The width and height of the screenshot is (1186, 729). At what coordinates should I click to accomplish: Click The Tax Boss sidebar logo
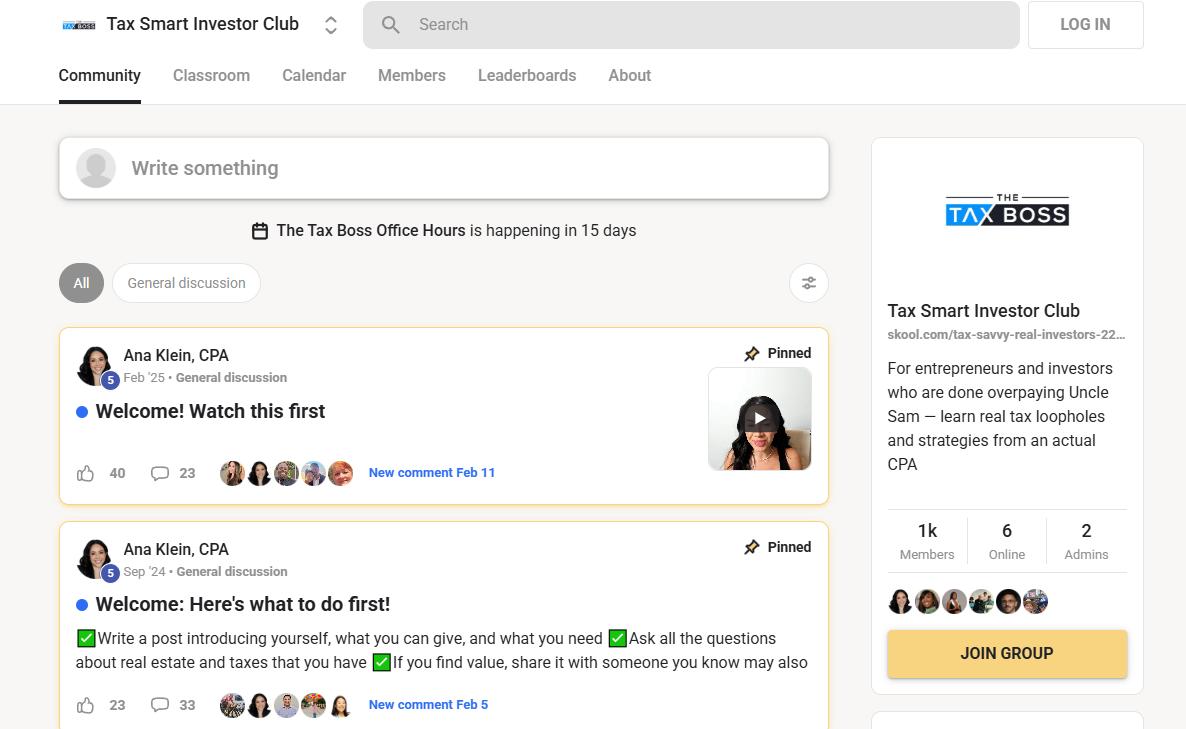pos(1007,210)
